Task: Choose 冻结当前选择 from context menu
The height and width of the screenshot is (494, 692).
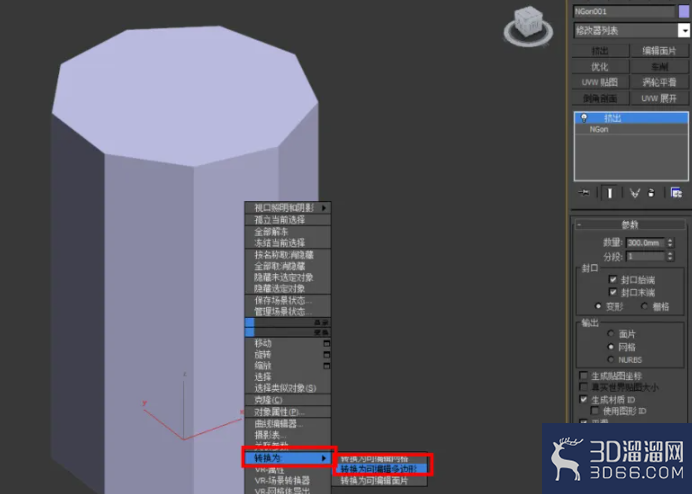Action: 288,242
